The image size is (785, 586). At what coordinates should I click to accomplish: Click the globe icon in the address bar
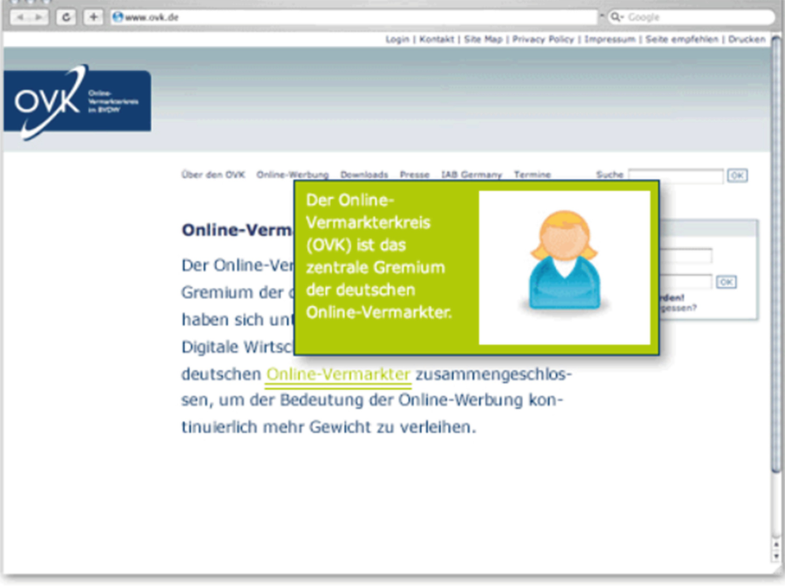118,17
